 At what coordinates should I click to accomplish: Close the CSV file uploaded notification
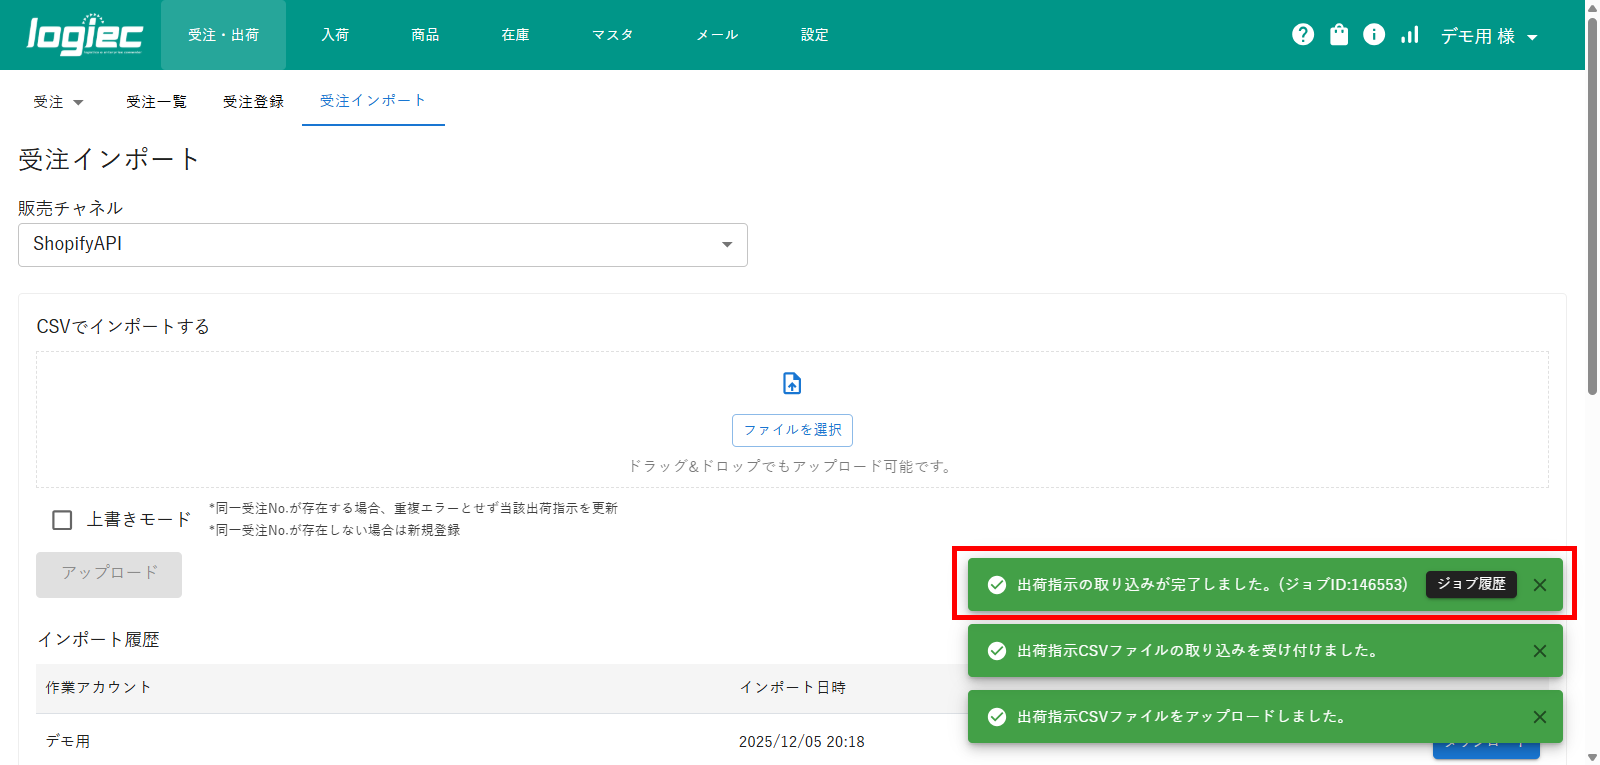(x=1540, y=717)
